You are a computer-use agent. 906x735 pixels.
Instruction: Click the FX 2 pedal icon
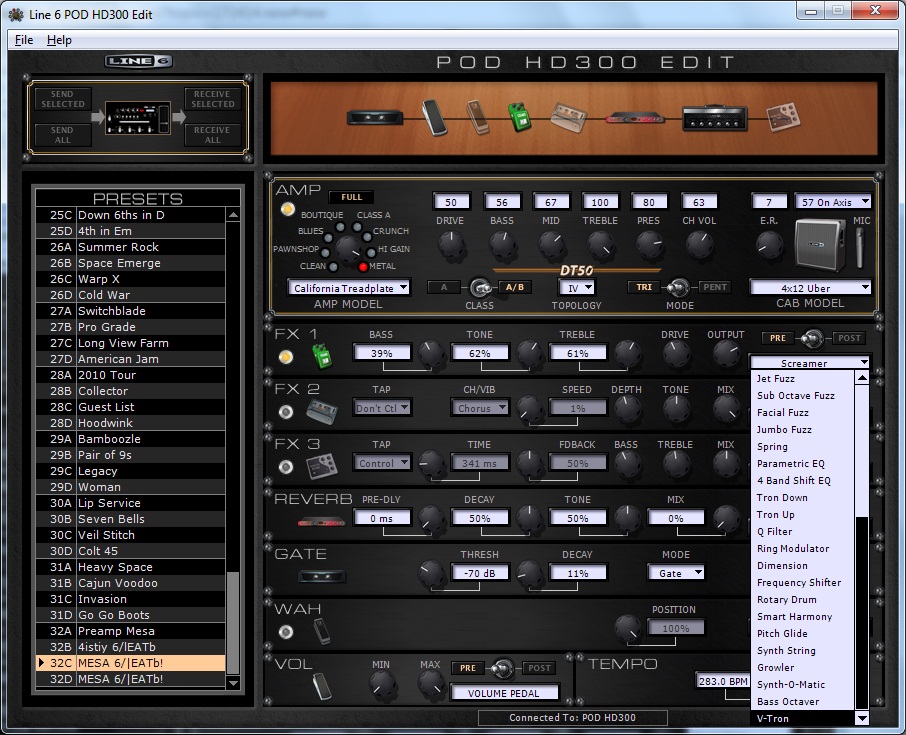[322, 411]
